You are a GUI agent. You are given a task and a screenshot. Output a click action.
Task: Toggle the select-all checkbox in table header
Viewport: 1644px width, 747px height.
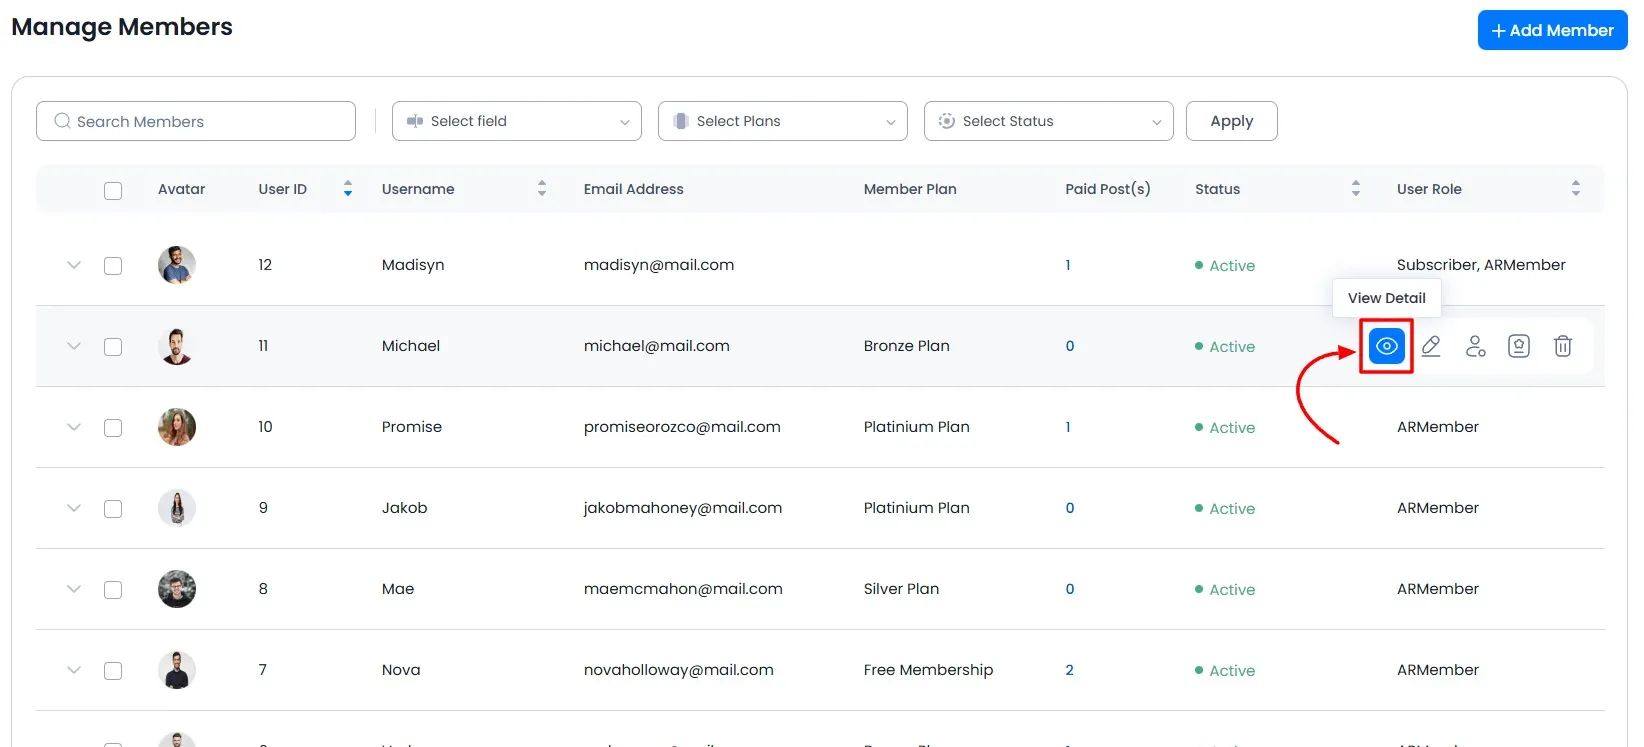[113, 190]
